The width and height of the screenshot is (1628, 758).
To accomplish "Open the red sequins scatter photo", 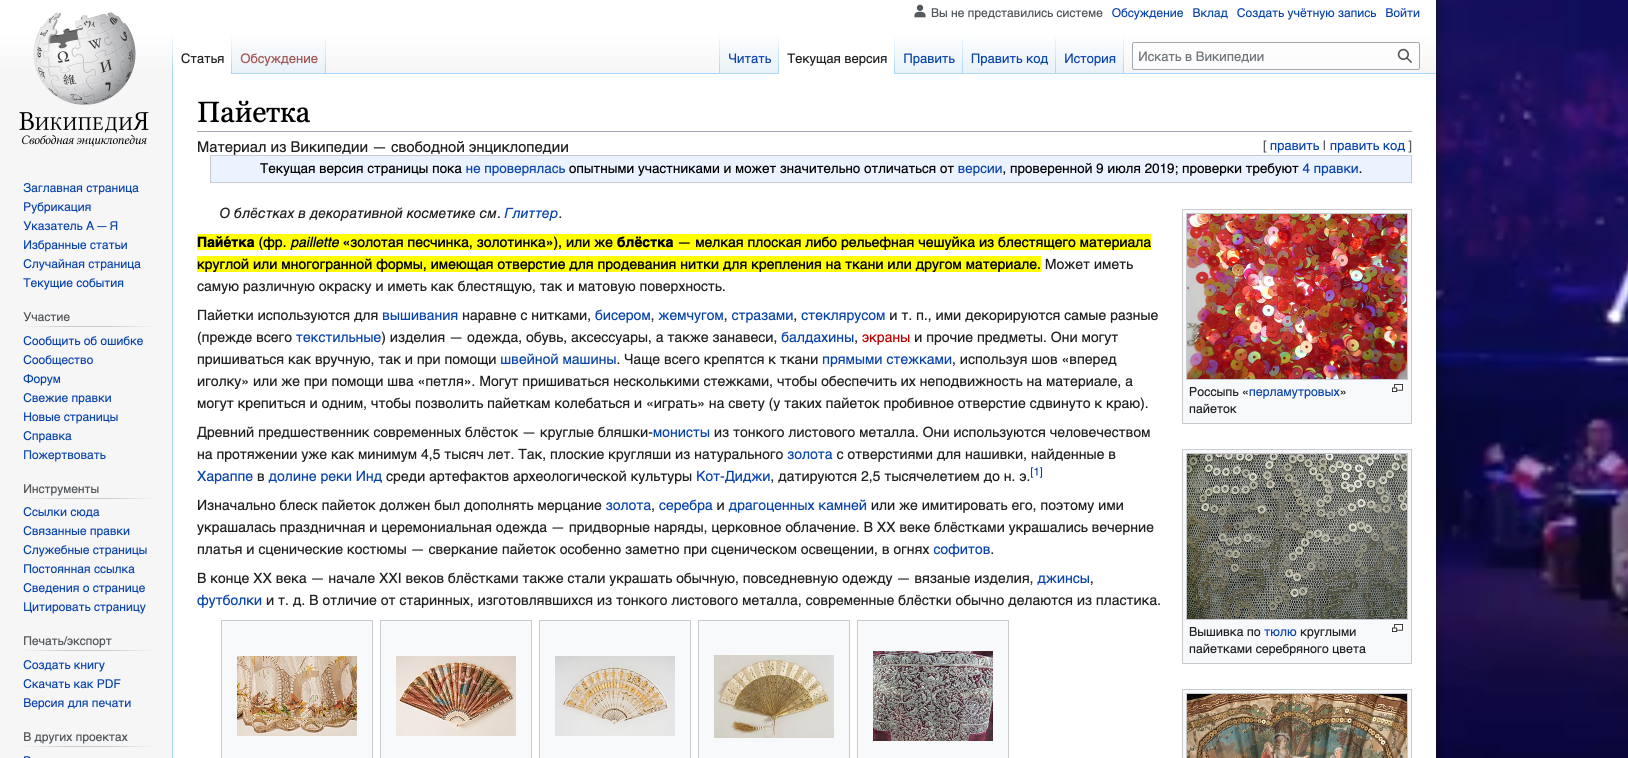I will (1296, 296).
